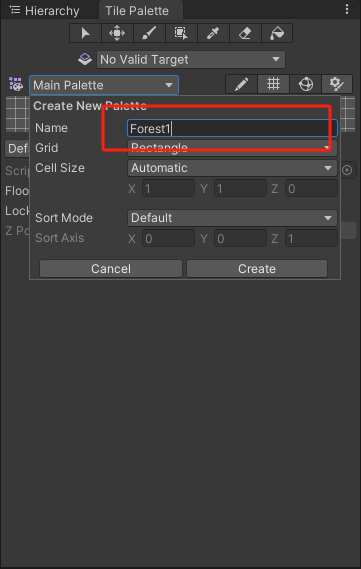Toggle palette Edit pencil icon
The image size is (361, 569).
(241, 85)
